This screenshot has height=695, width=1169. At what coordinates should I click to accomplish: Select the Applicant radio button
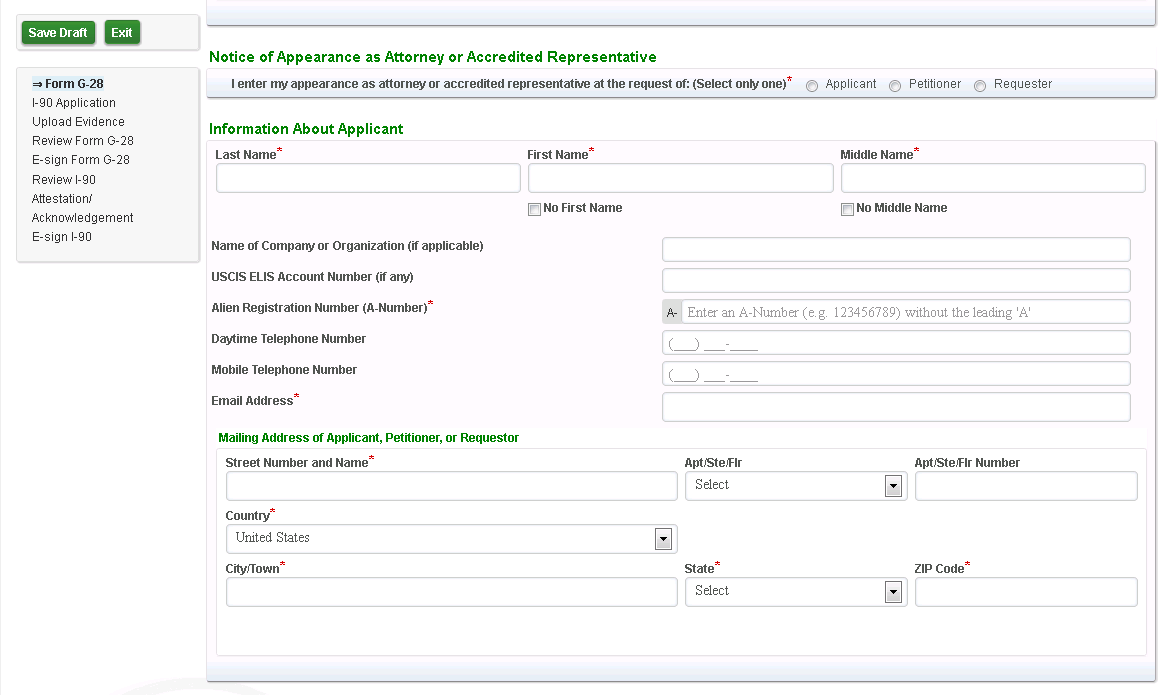tap(812, 86)
